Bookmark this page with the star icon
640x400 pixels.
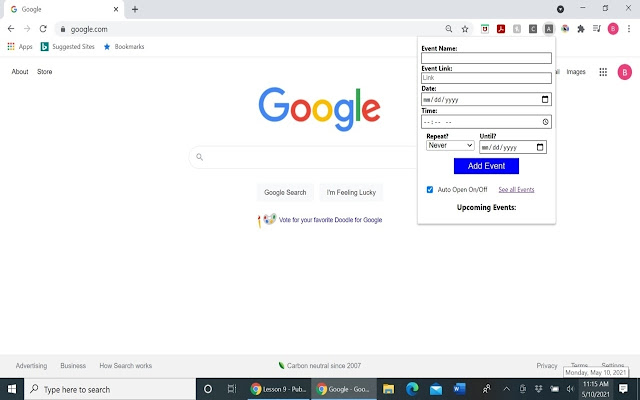click(465, 29)
